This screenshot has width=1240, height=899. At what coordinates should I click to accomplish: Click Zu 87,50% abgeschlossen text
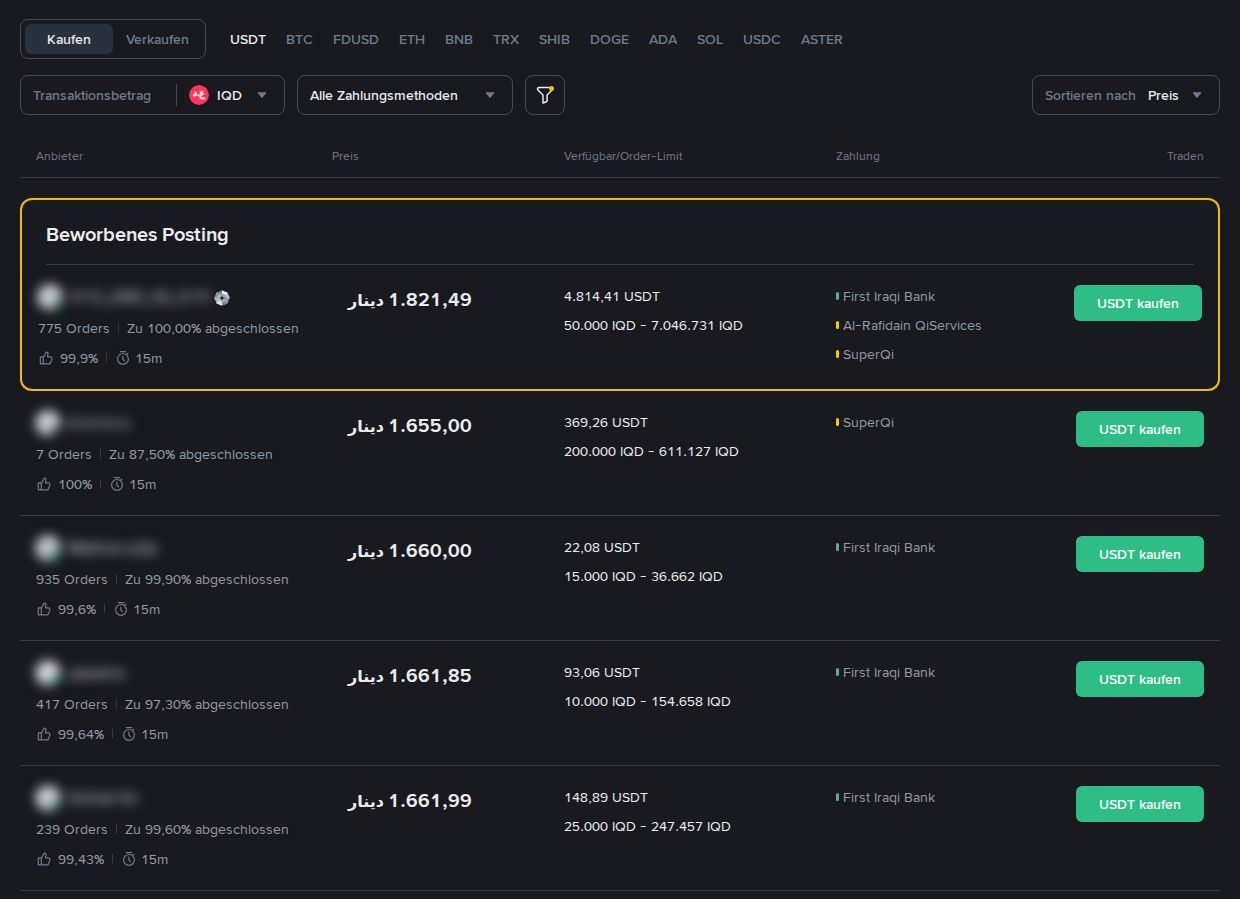(191, 454)
